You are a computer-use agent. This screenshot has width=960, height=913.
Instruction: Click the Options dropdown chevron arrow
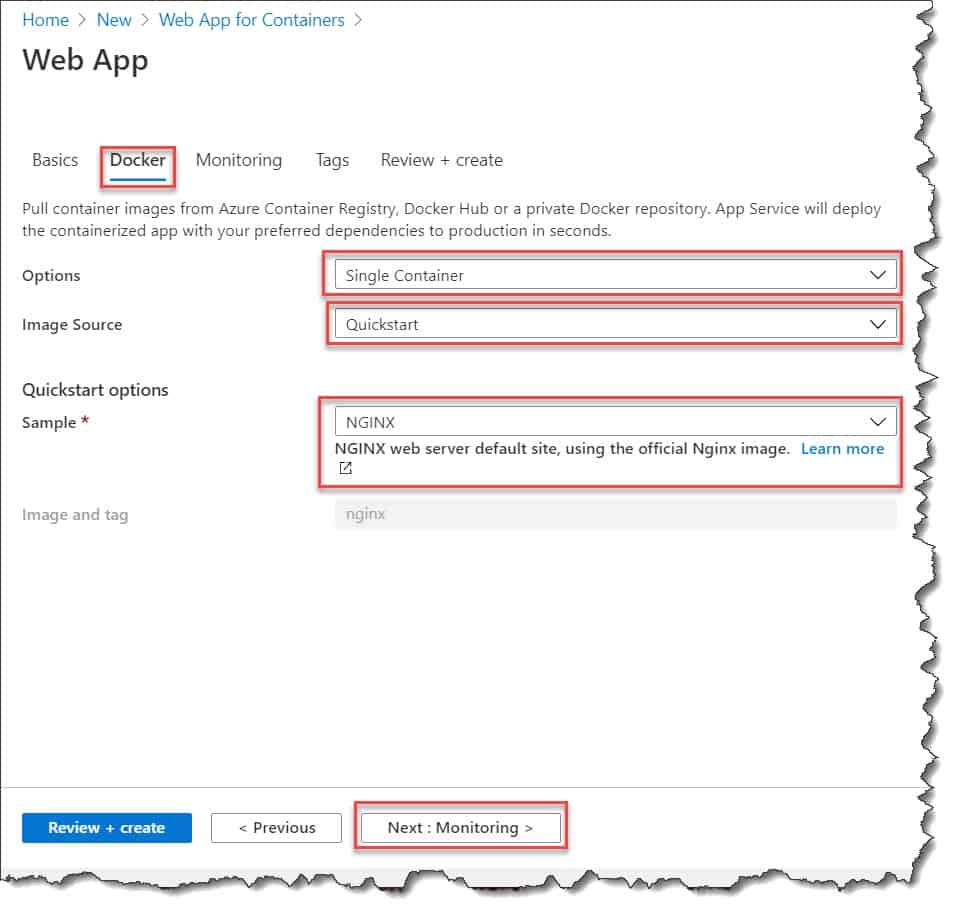878,274
